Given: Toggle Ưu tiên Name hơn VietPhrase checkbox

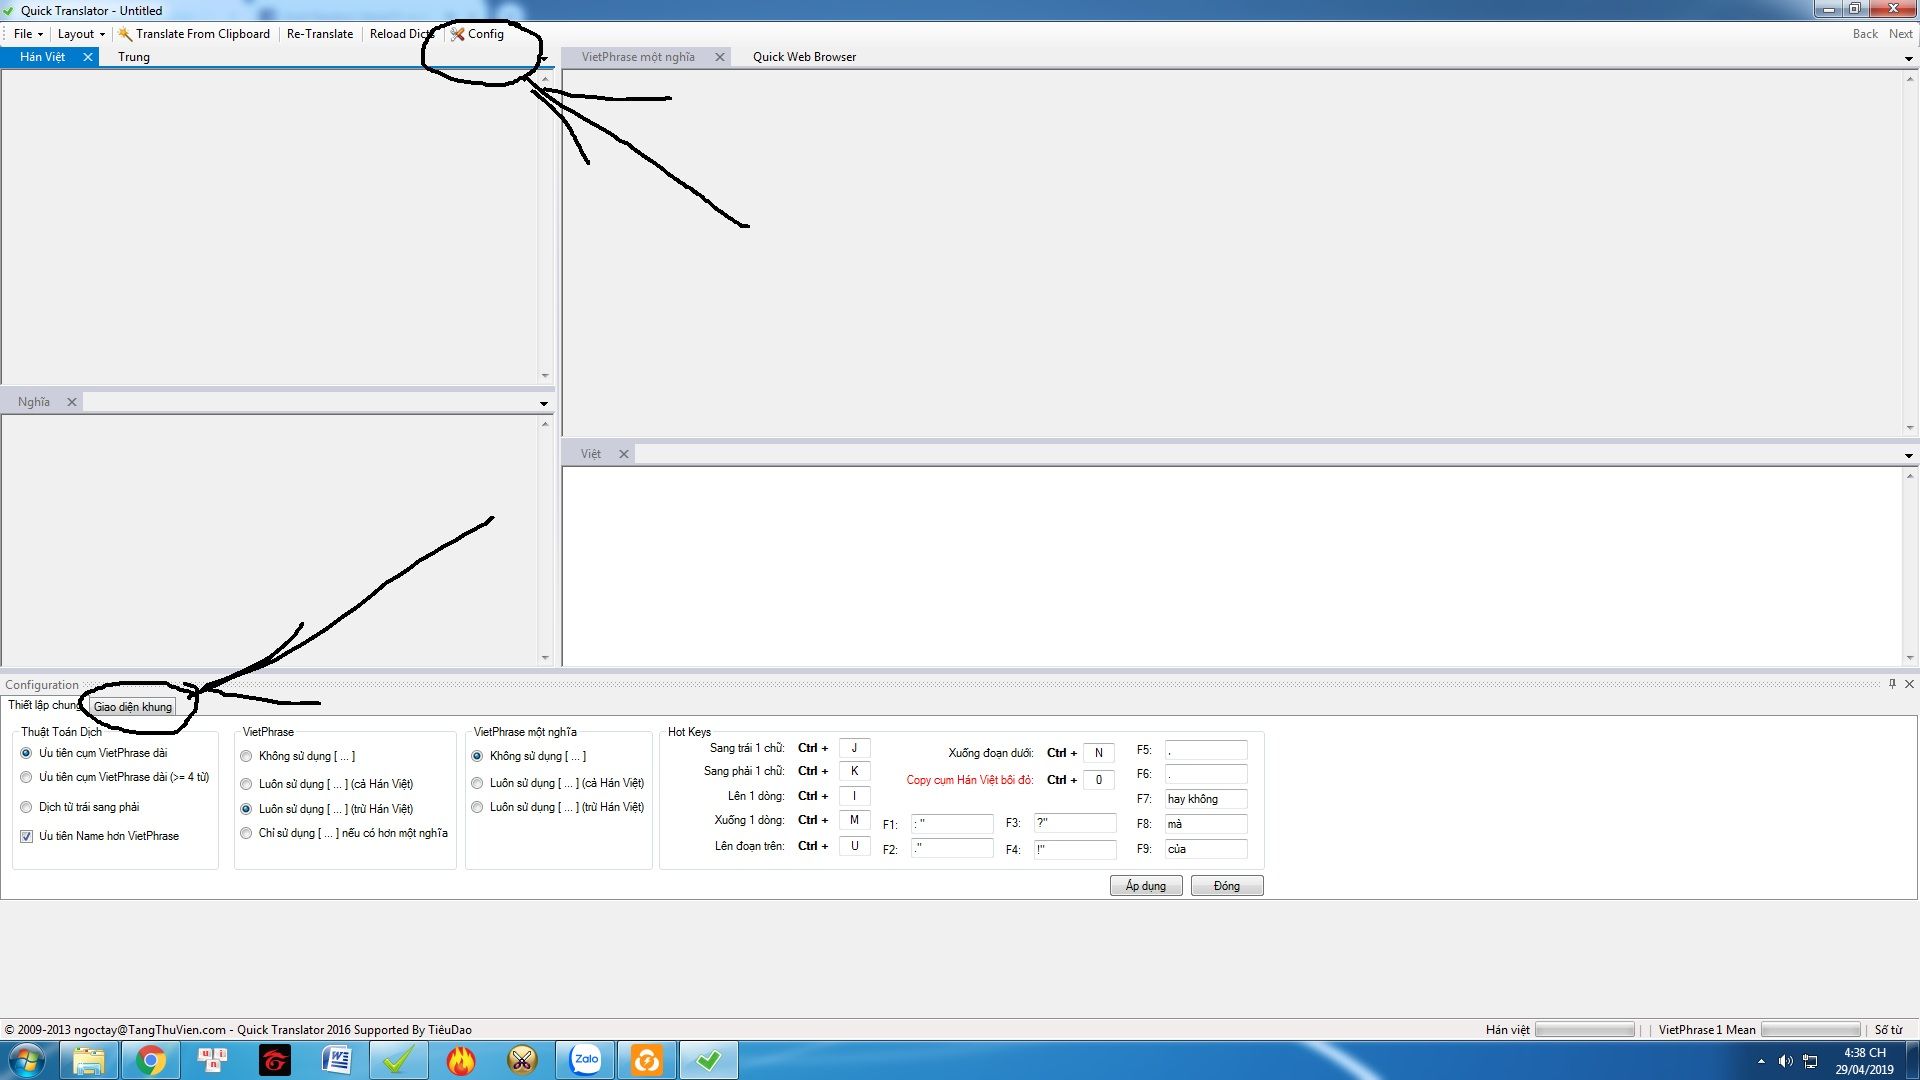Looking at the screenshot, I should 27,836.
